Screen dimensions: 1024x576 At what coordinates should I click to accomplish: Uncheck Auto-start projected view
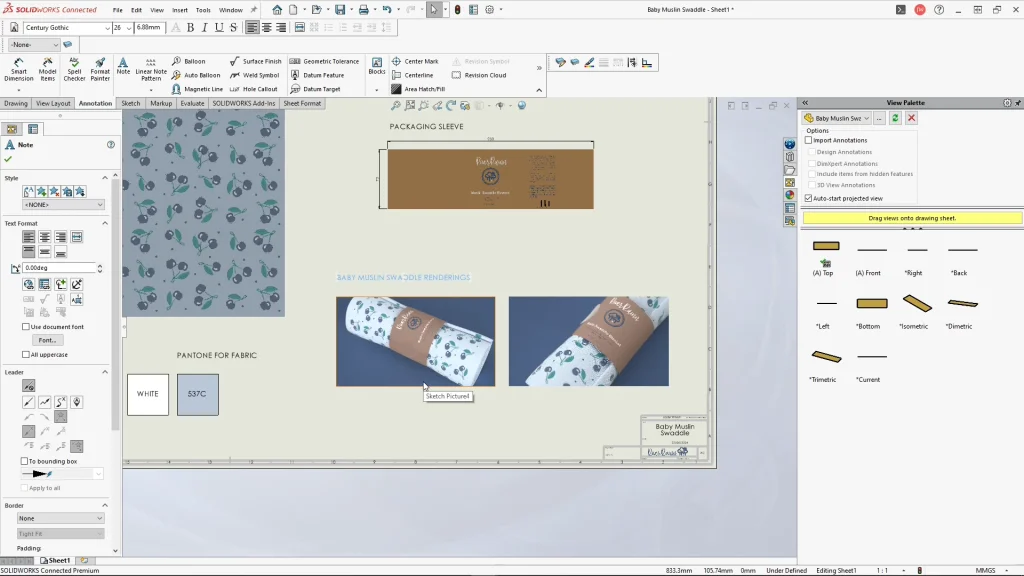click(x=809, y=198)
